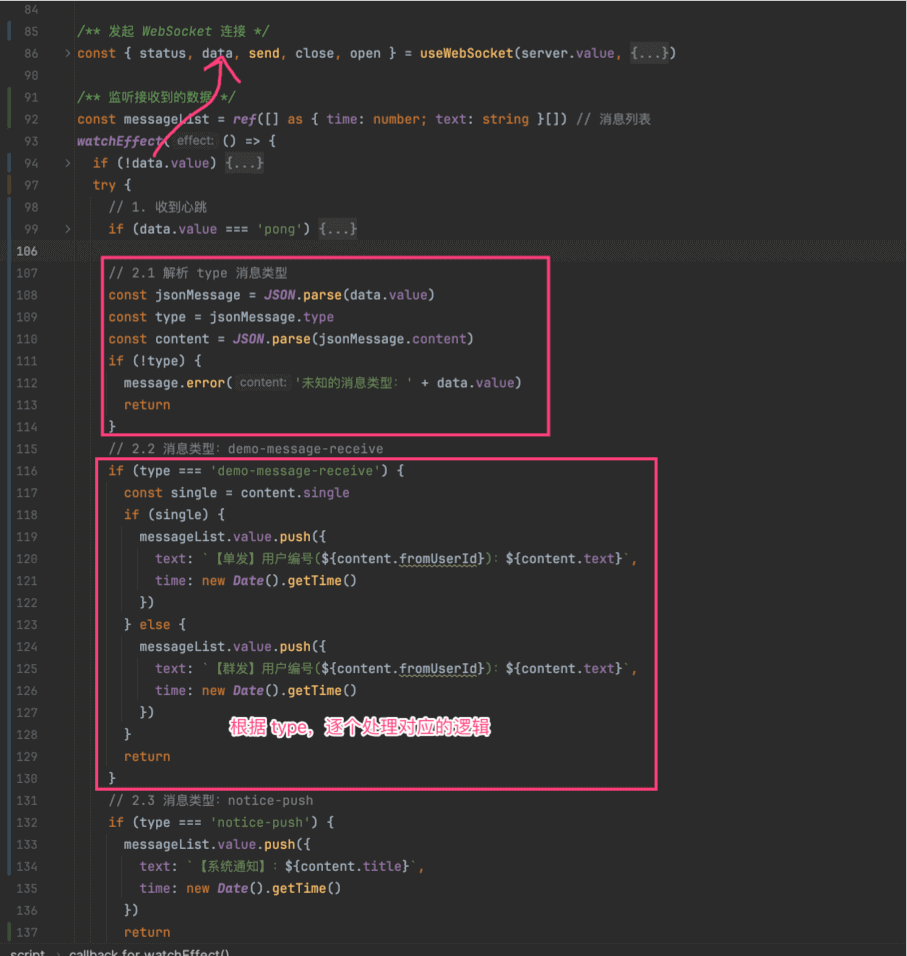This screenshot has height=956, width=907.
Task: Click the fold arrow in the gutter at line 99
Action: [x=68, y=228]
